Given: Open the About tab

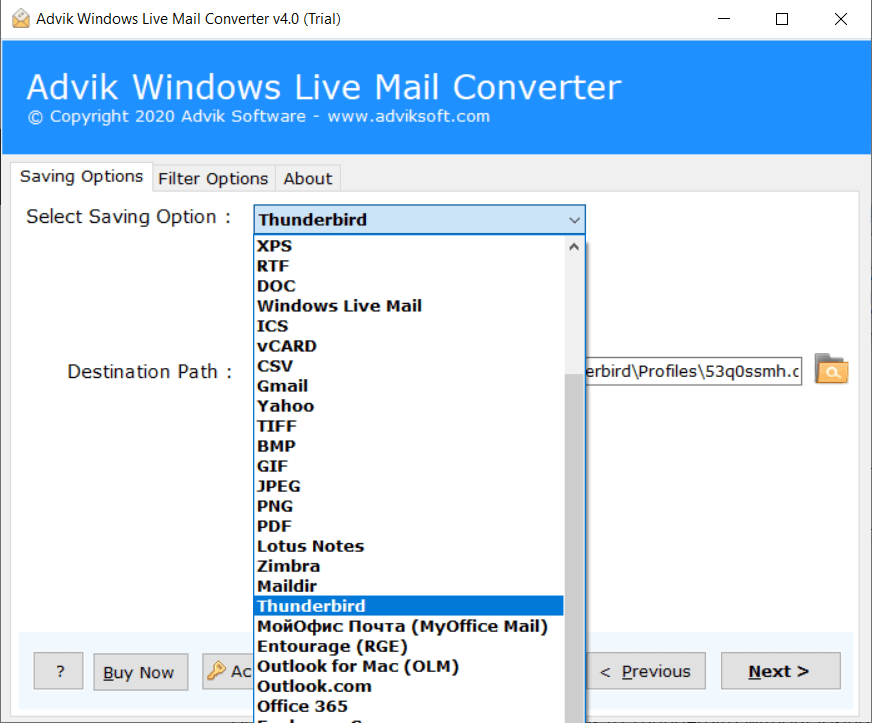Looking at the screenshot, I should (x=307, y=178).
